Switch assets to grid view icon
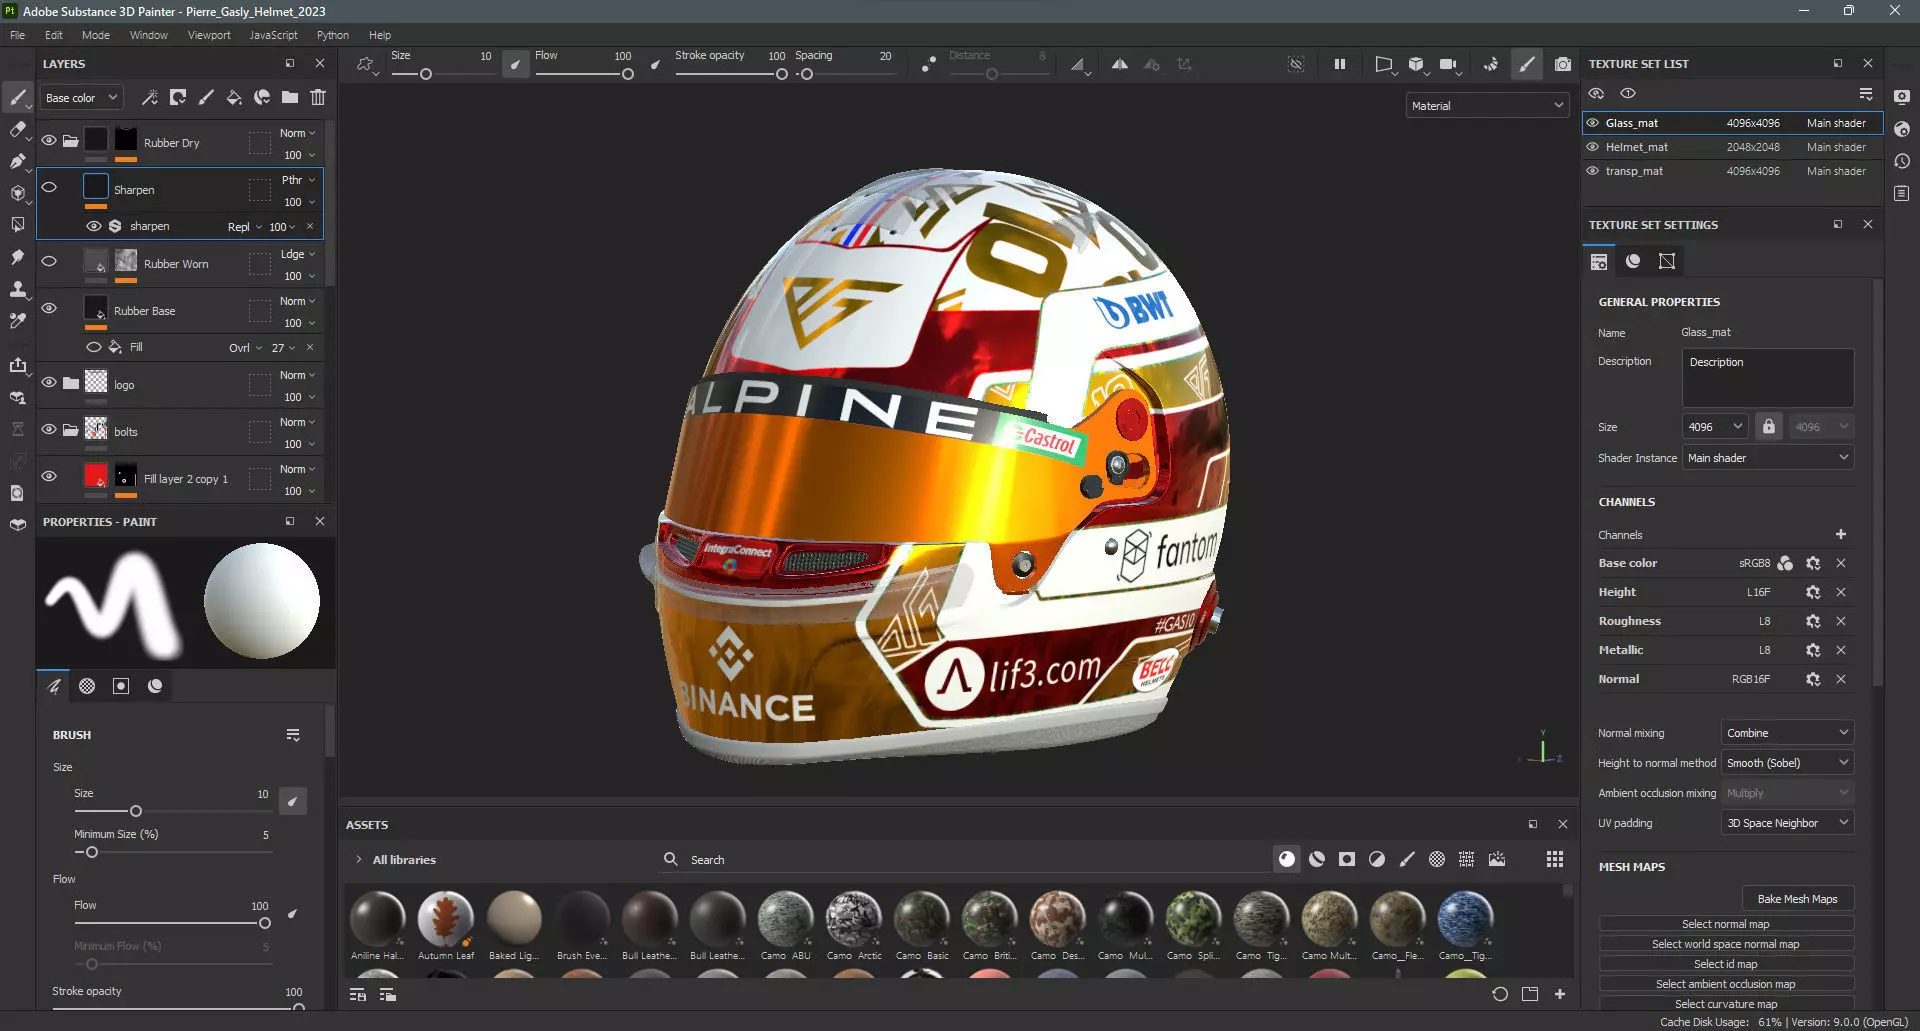Image resolution: width=1920 pixels, height=1031 pixels. 1555,859
